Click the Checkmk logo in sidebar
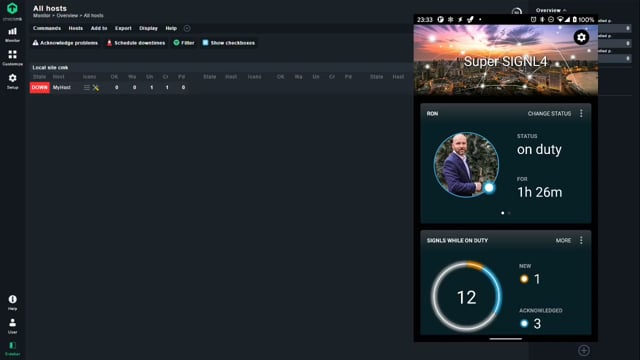Screen dimensions: 640x360 pyautogui.click(x=12, y=9)
